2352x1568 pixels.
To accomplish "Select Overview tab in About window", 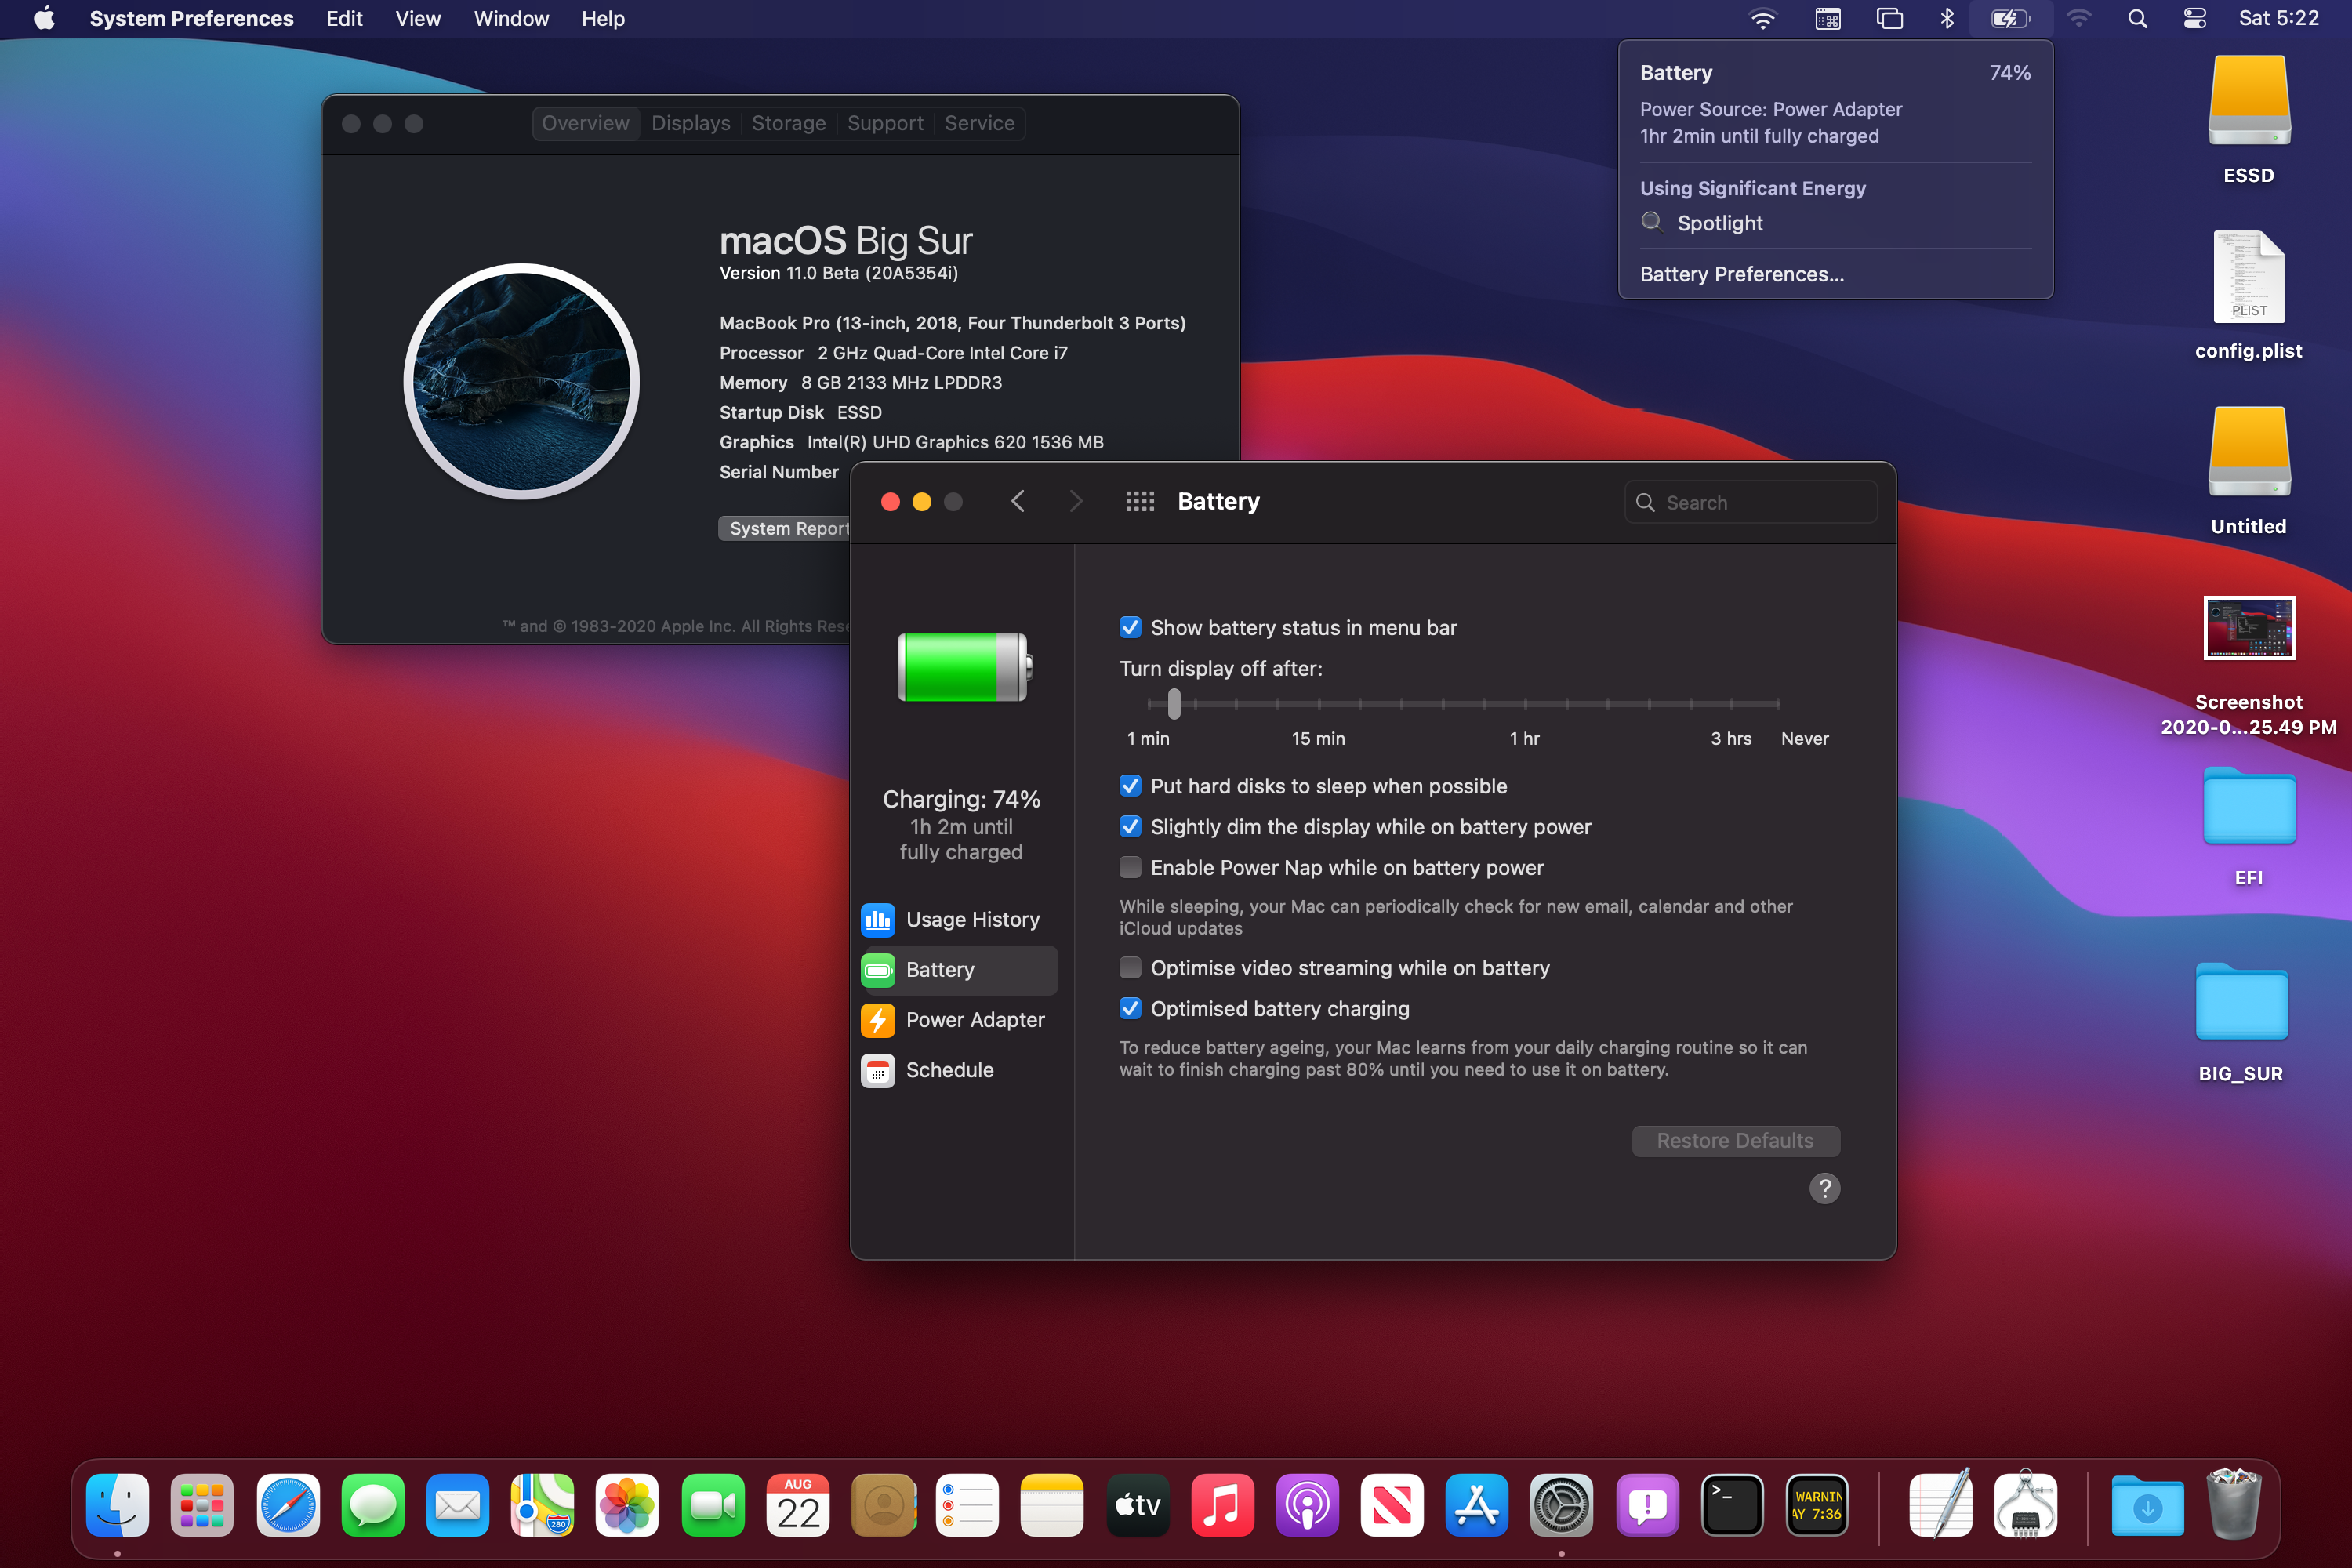I will click(x=586, y=123).
